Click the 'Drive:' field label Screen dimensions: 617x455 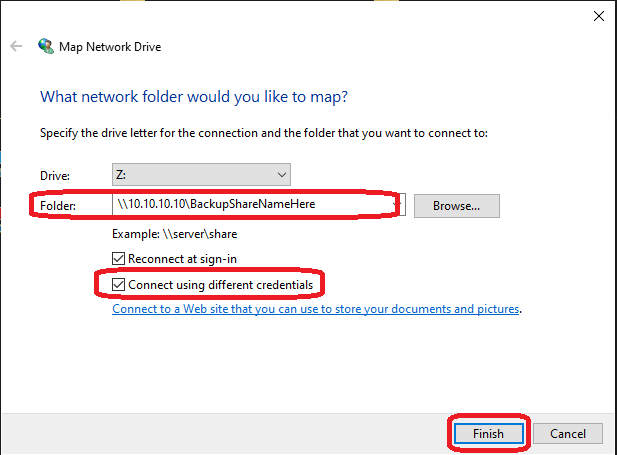55,176
